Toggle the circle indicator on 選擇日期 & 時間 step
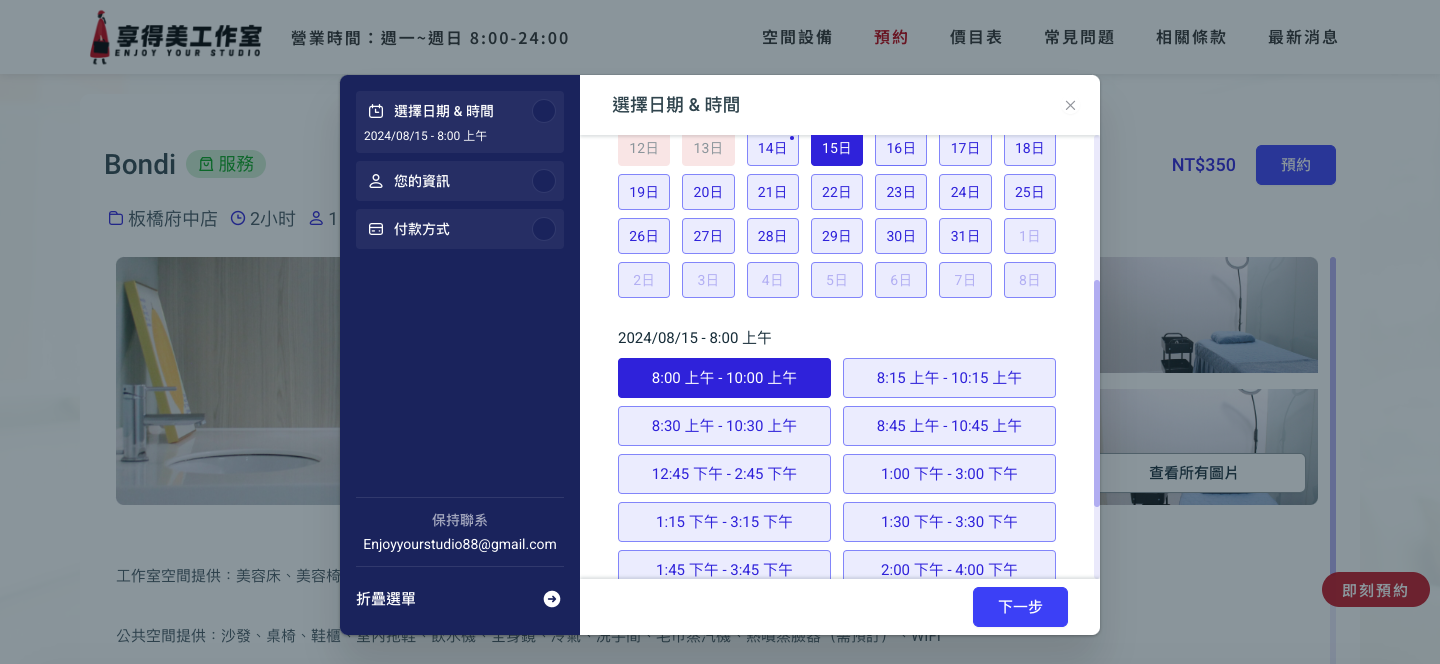The image size is (1440, 664). pos(544,111)
